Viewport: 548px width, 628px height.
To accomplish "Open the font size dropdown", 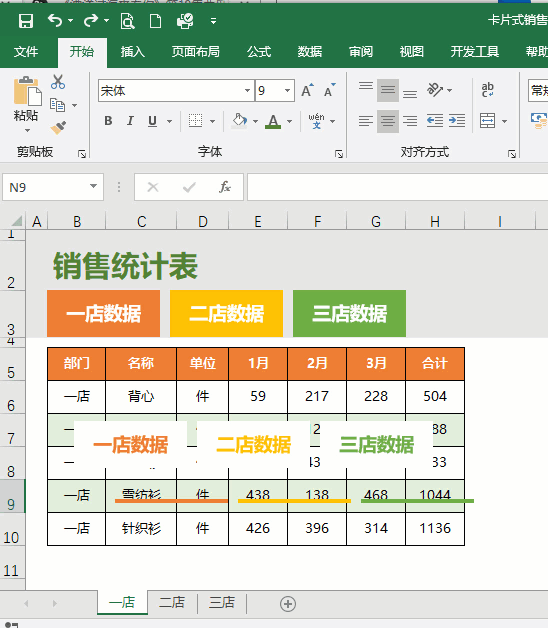I will pyautogui.click(x=287, y=91).
